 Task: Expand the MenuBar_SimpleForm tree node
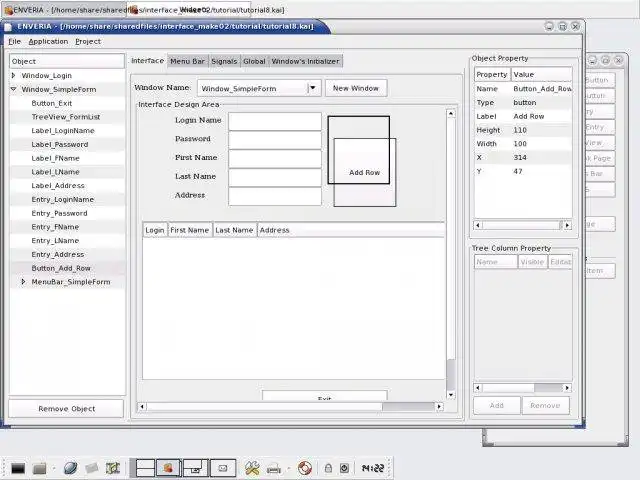pyautogui.click(x=23, y=282)
